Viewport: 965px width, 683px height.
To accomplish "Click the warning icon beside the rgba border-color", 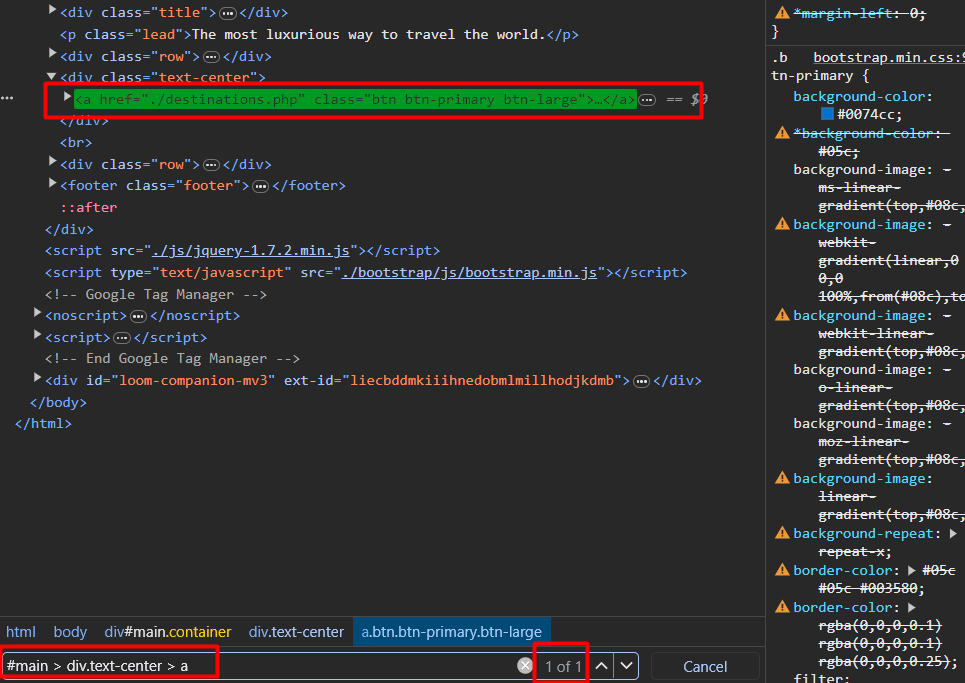I will (782, 606).
